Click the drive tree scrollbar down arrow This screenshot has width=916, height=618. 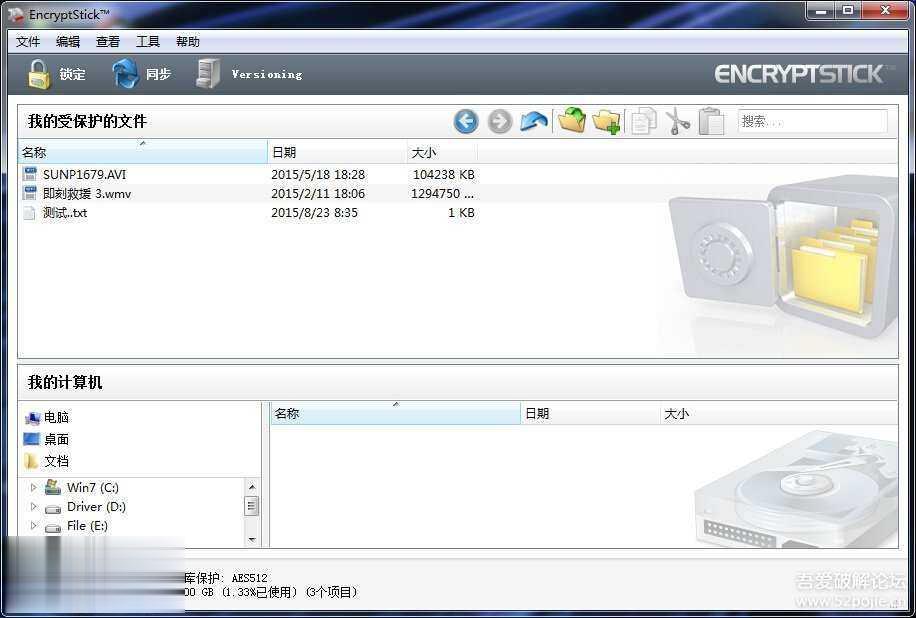[x=252, y=540]
